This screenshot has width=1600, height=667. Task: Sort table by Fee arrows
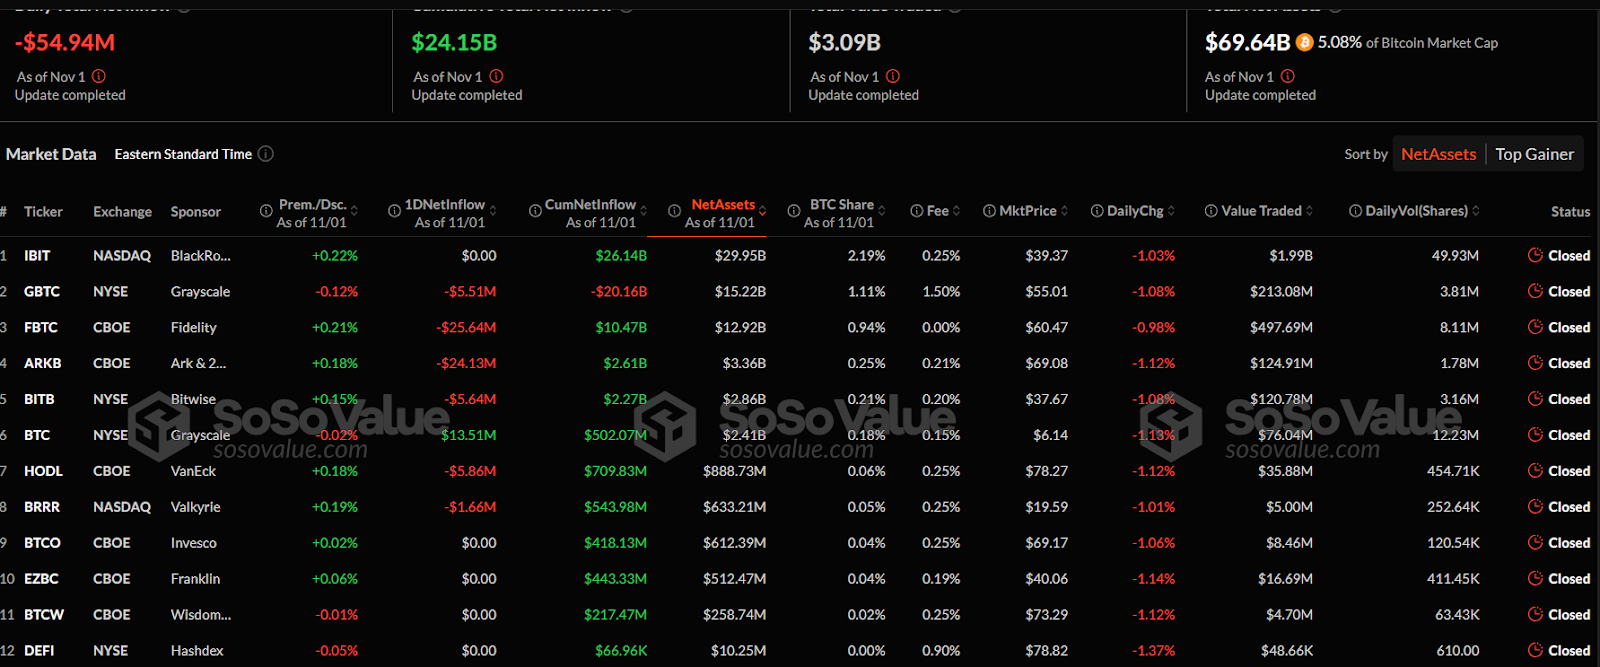pyautogui.click(x=956, y=211)
